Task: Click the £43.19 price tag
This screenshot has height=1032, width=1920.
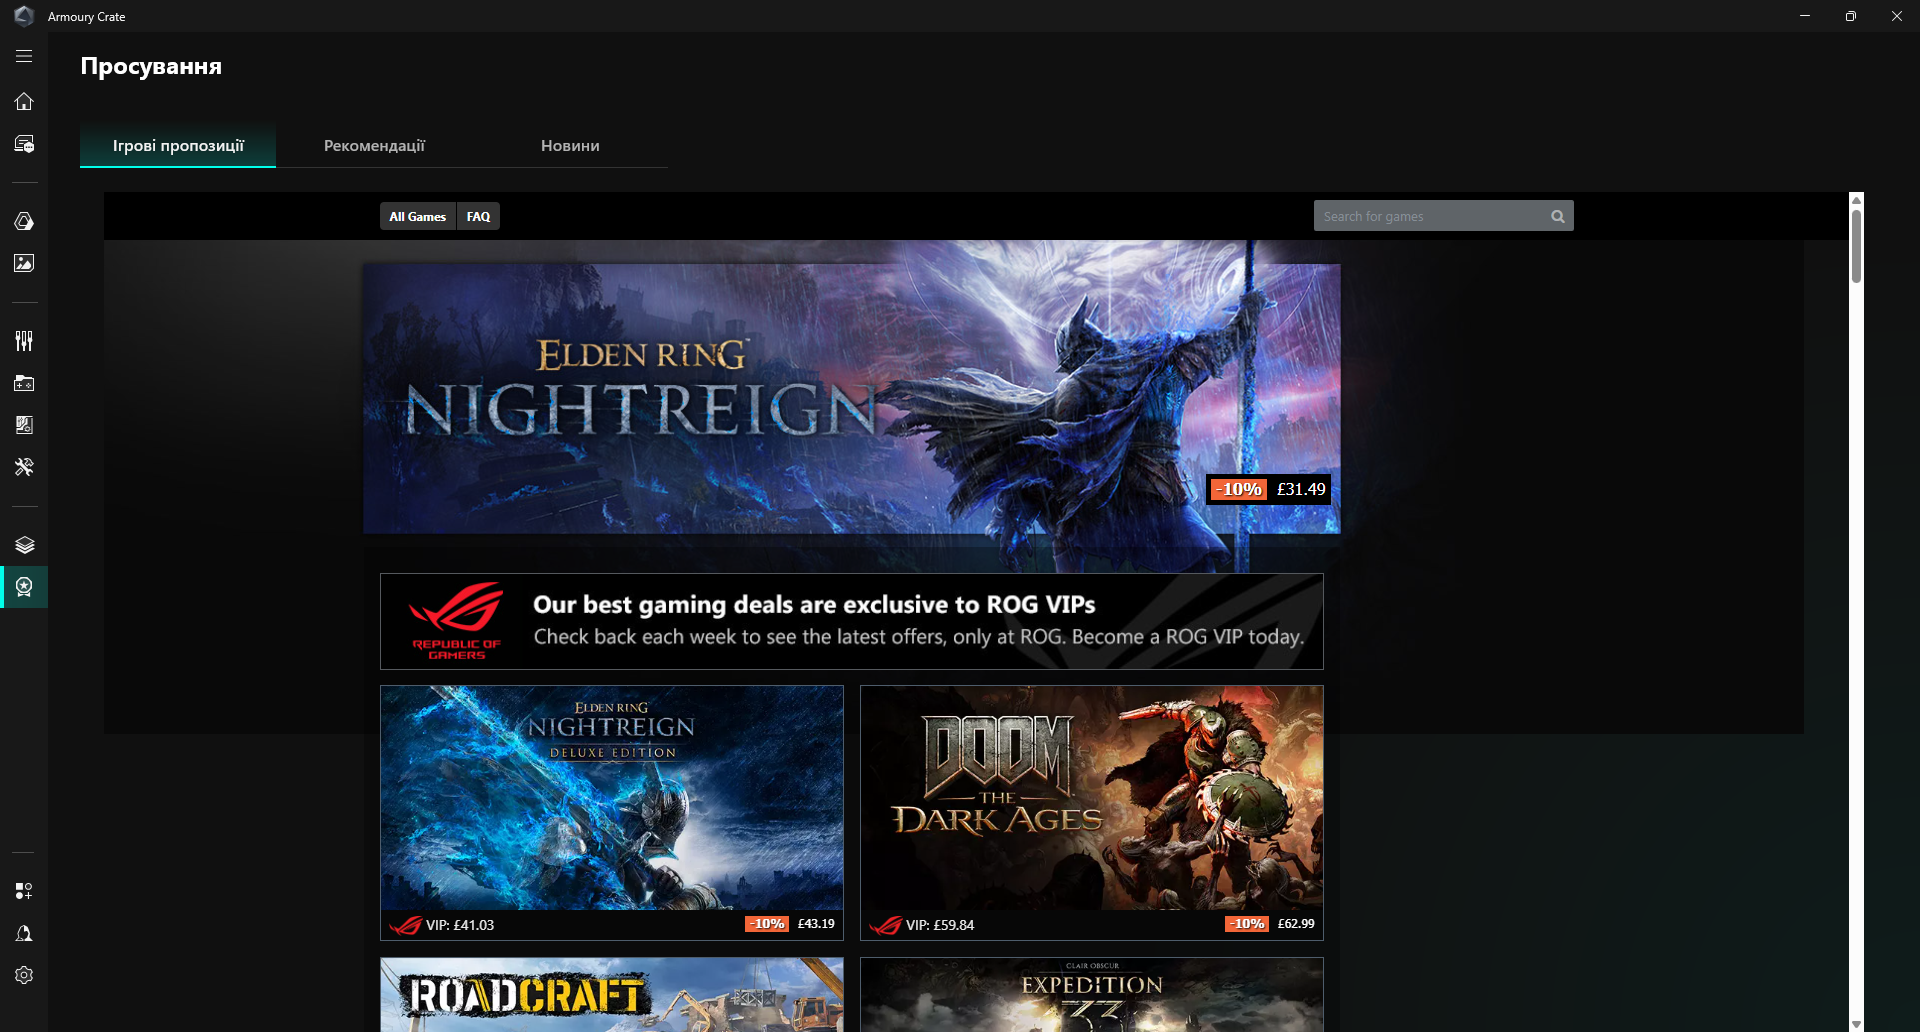Action: 816,924
